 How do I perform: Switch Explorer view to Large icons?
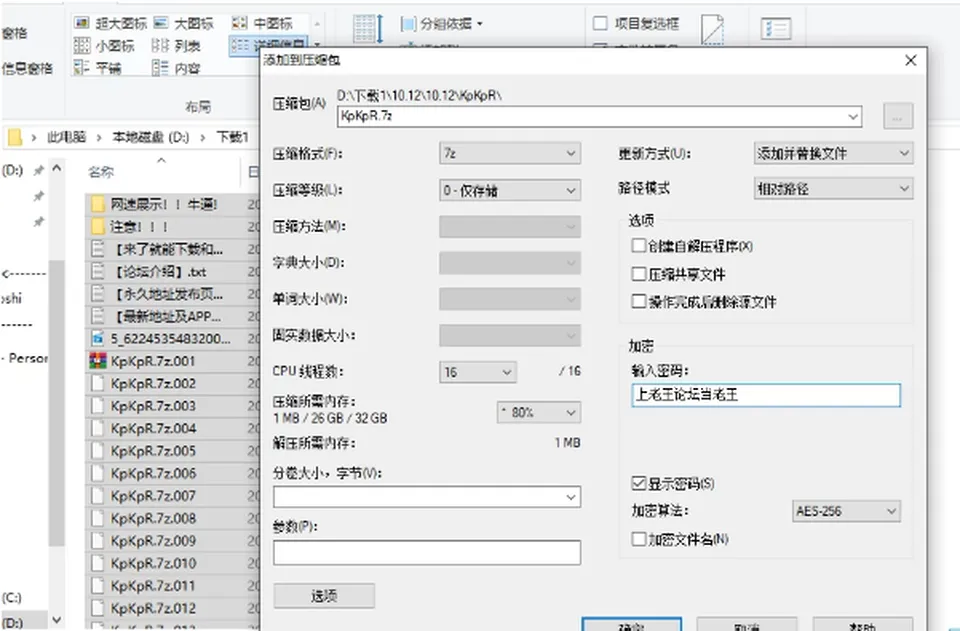(x=183, y=23)
